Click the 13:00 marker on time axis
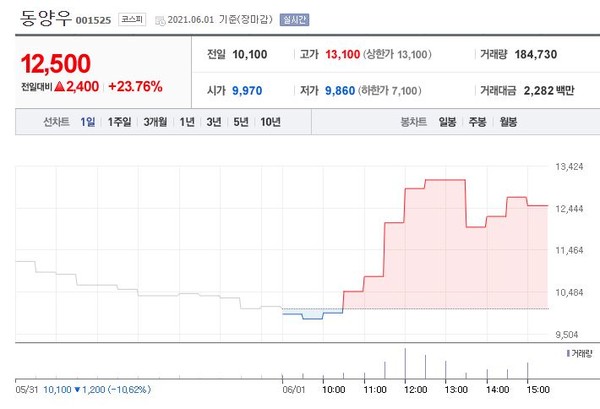 [456, 388]
